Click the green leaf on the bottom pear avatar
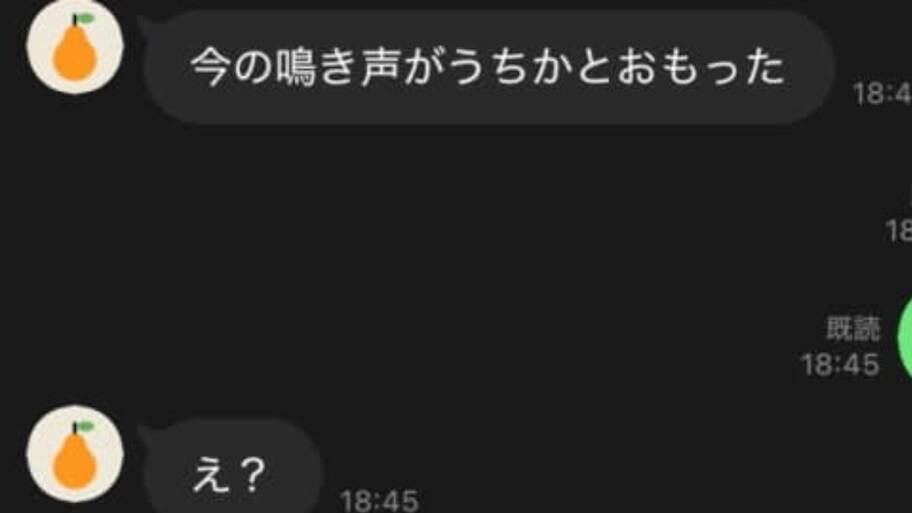The height and width of the screenshot is (513, 912). tap(86, 426)
